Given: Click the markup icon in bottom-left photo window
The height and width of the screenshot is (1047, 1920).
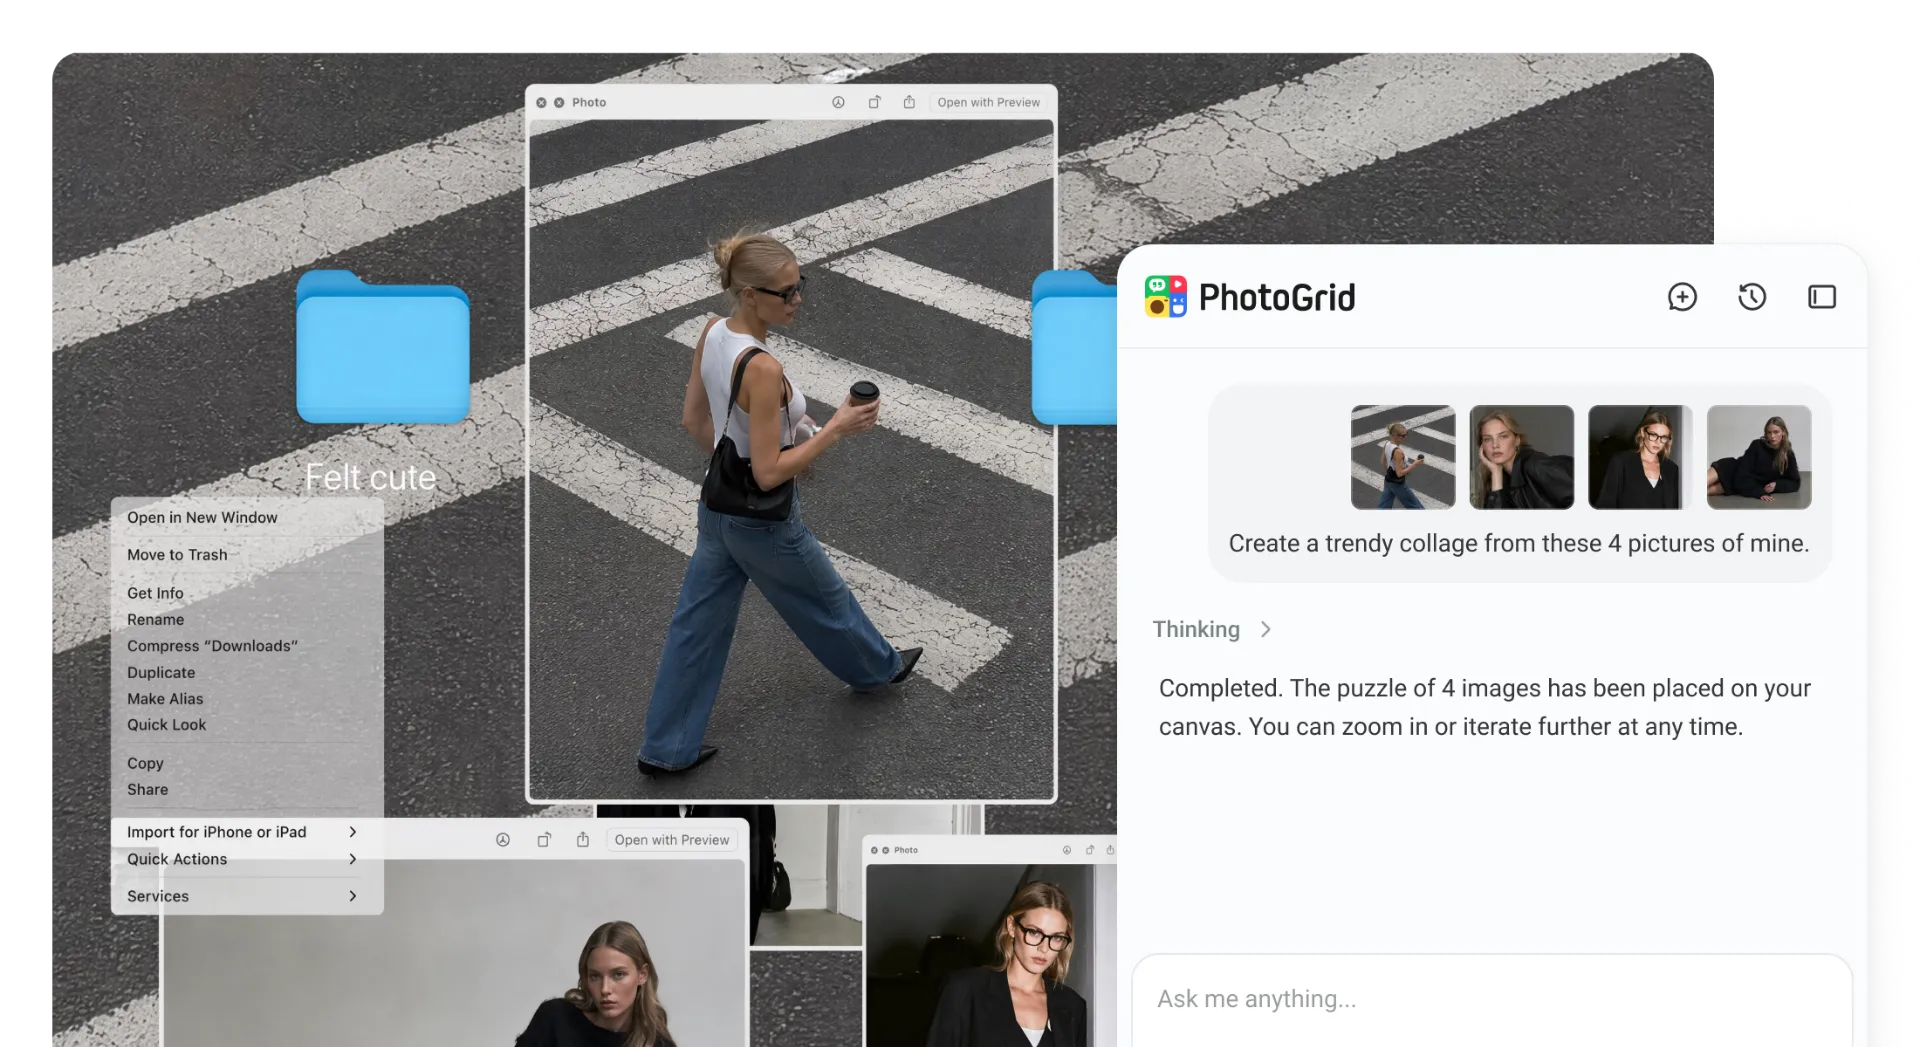Looking at the screenshot, I should click(503, 840).
